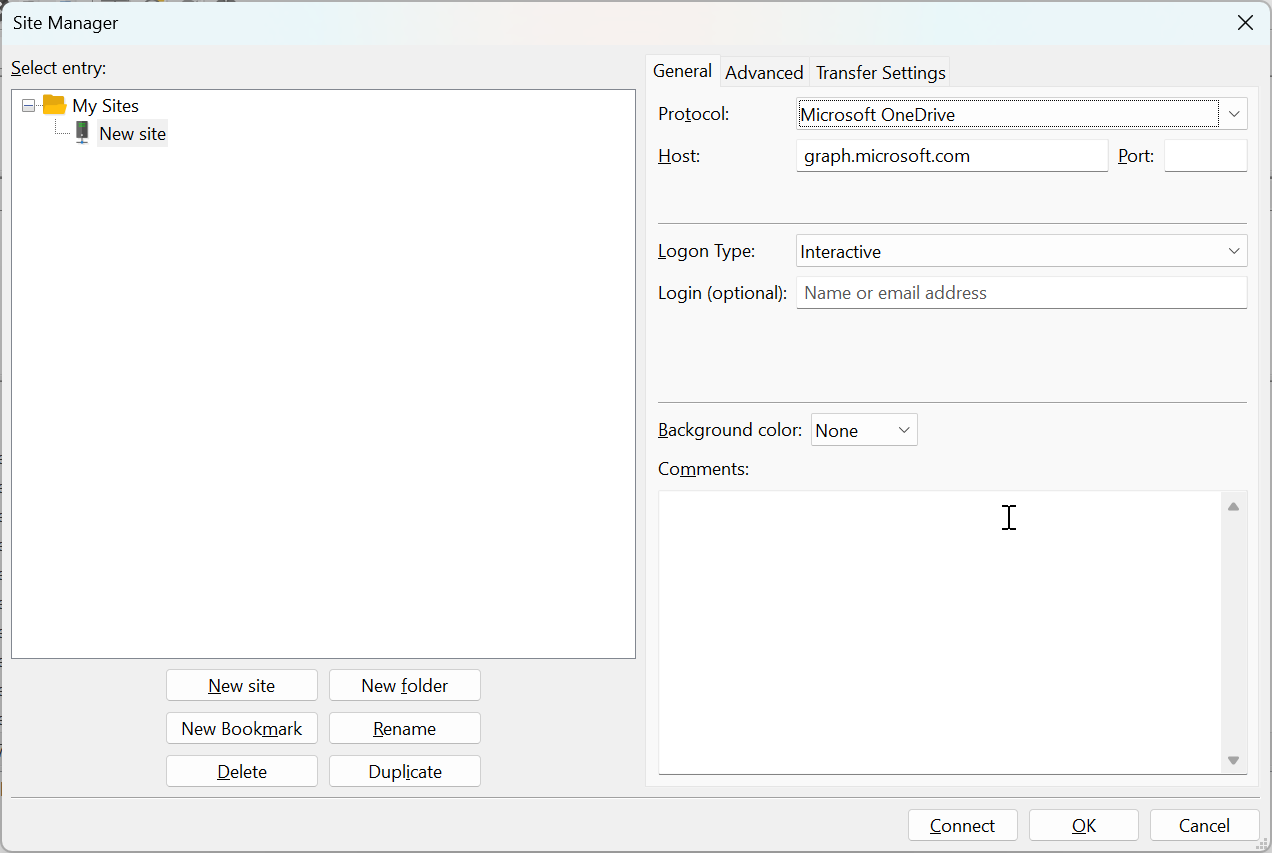Open the Logon Type dropdown

tap(1021, 251)
